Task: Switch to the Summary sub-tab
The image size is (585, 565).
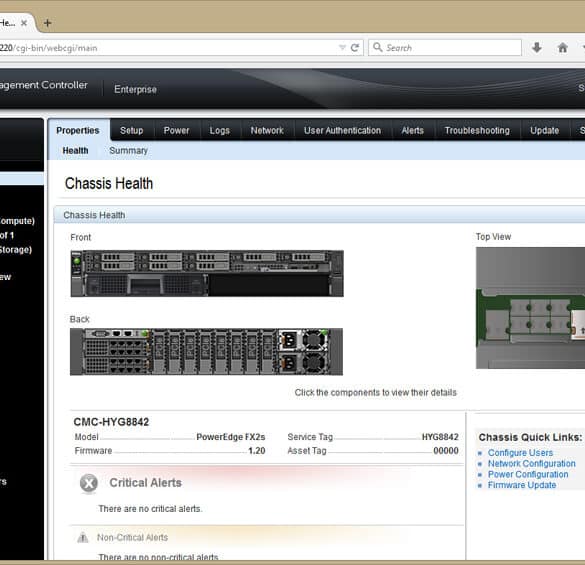Action: click(129, 150)
